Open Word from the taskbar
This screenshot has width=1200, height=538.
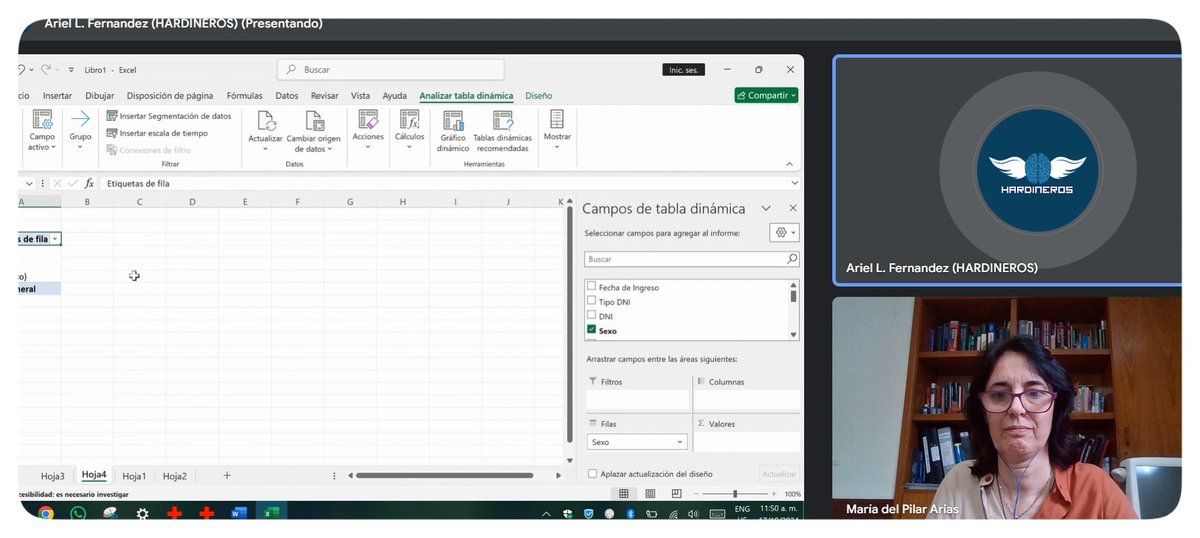coord(238,513)
